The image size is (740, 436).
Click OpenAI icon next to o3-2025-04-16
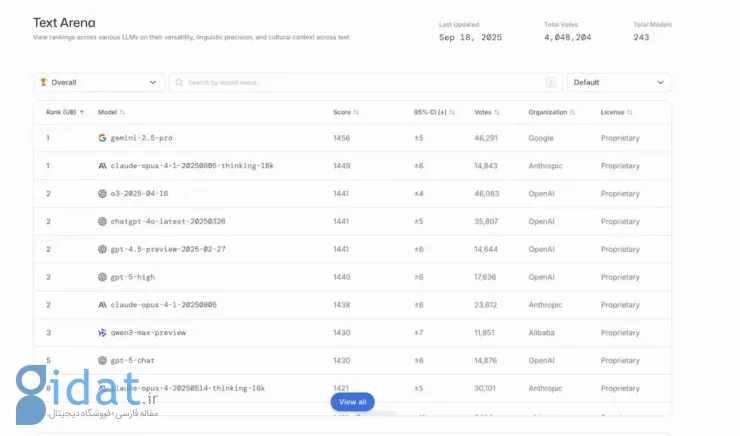click(102, 193)
